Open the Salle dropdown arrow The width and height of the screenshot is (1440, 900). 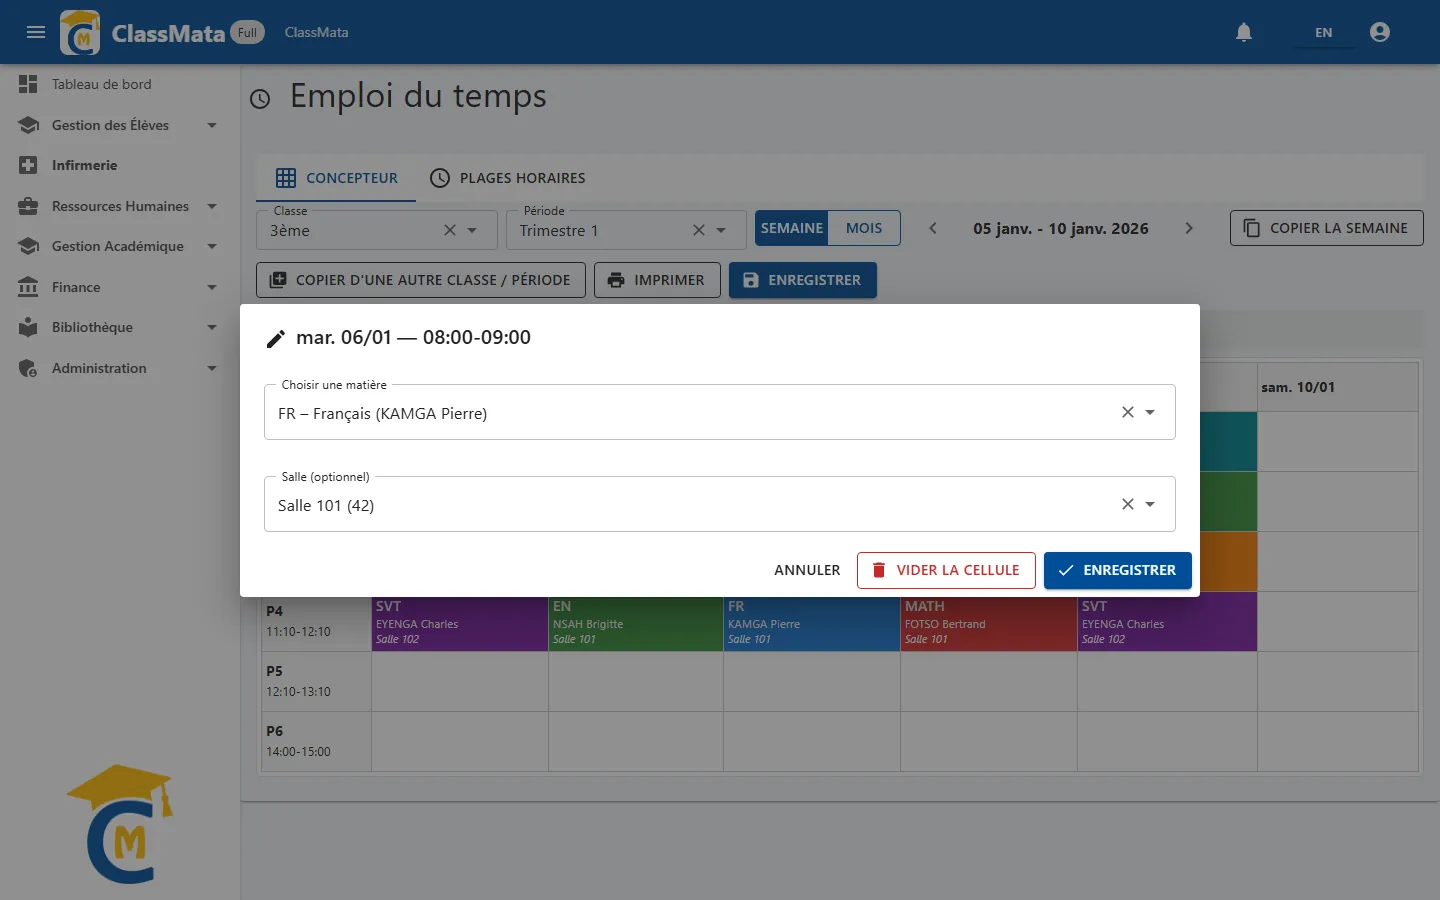point(1150,504)
